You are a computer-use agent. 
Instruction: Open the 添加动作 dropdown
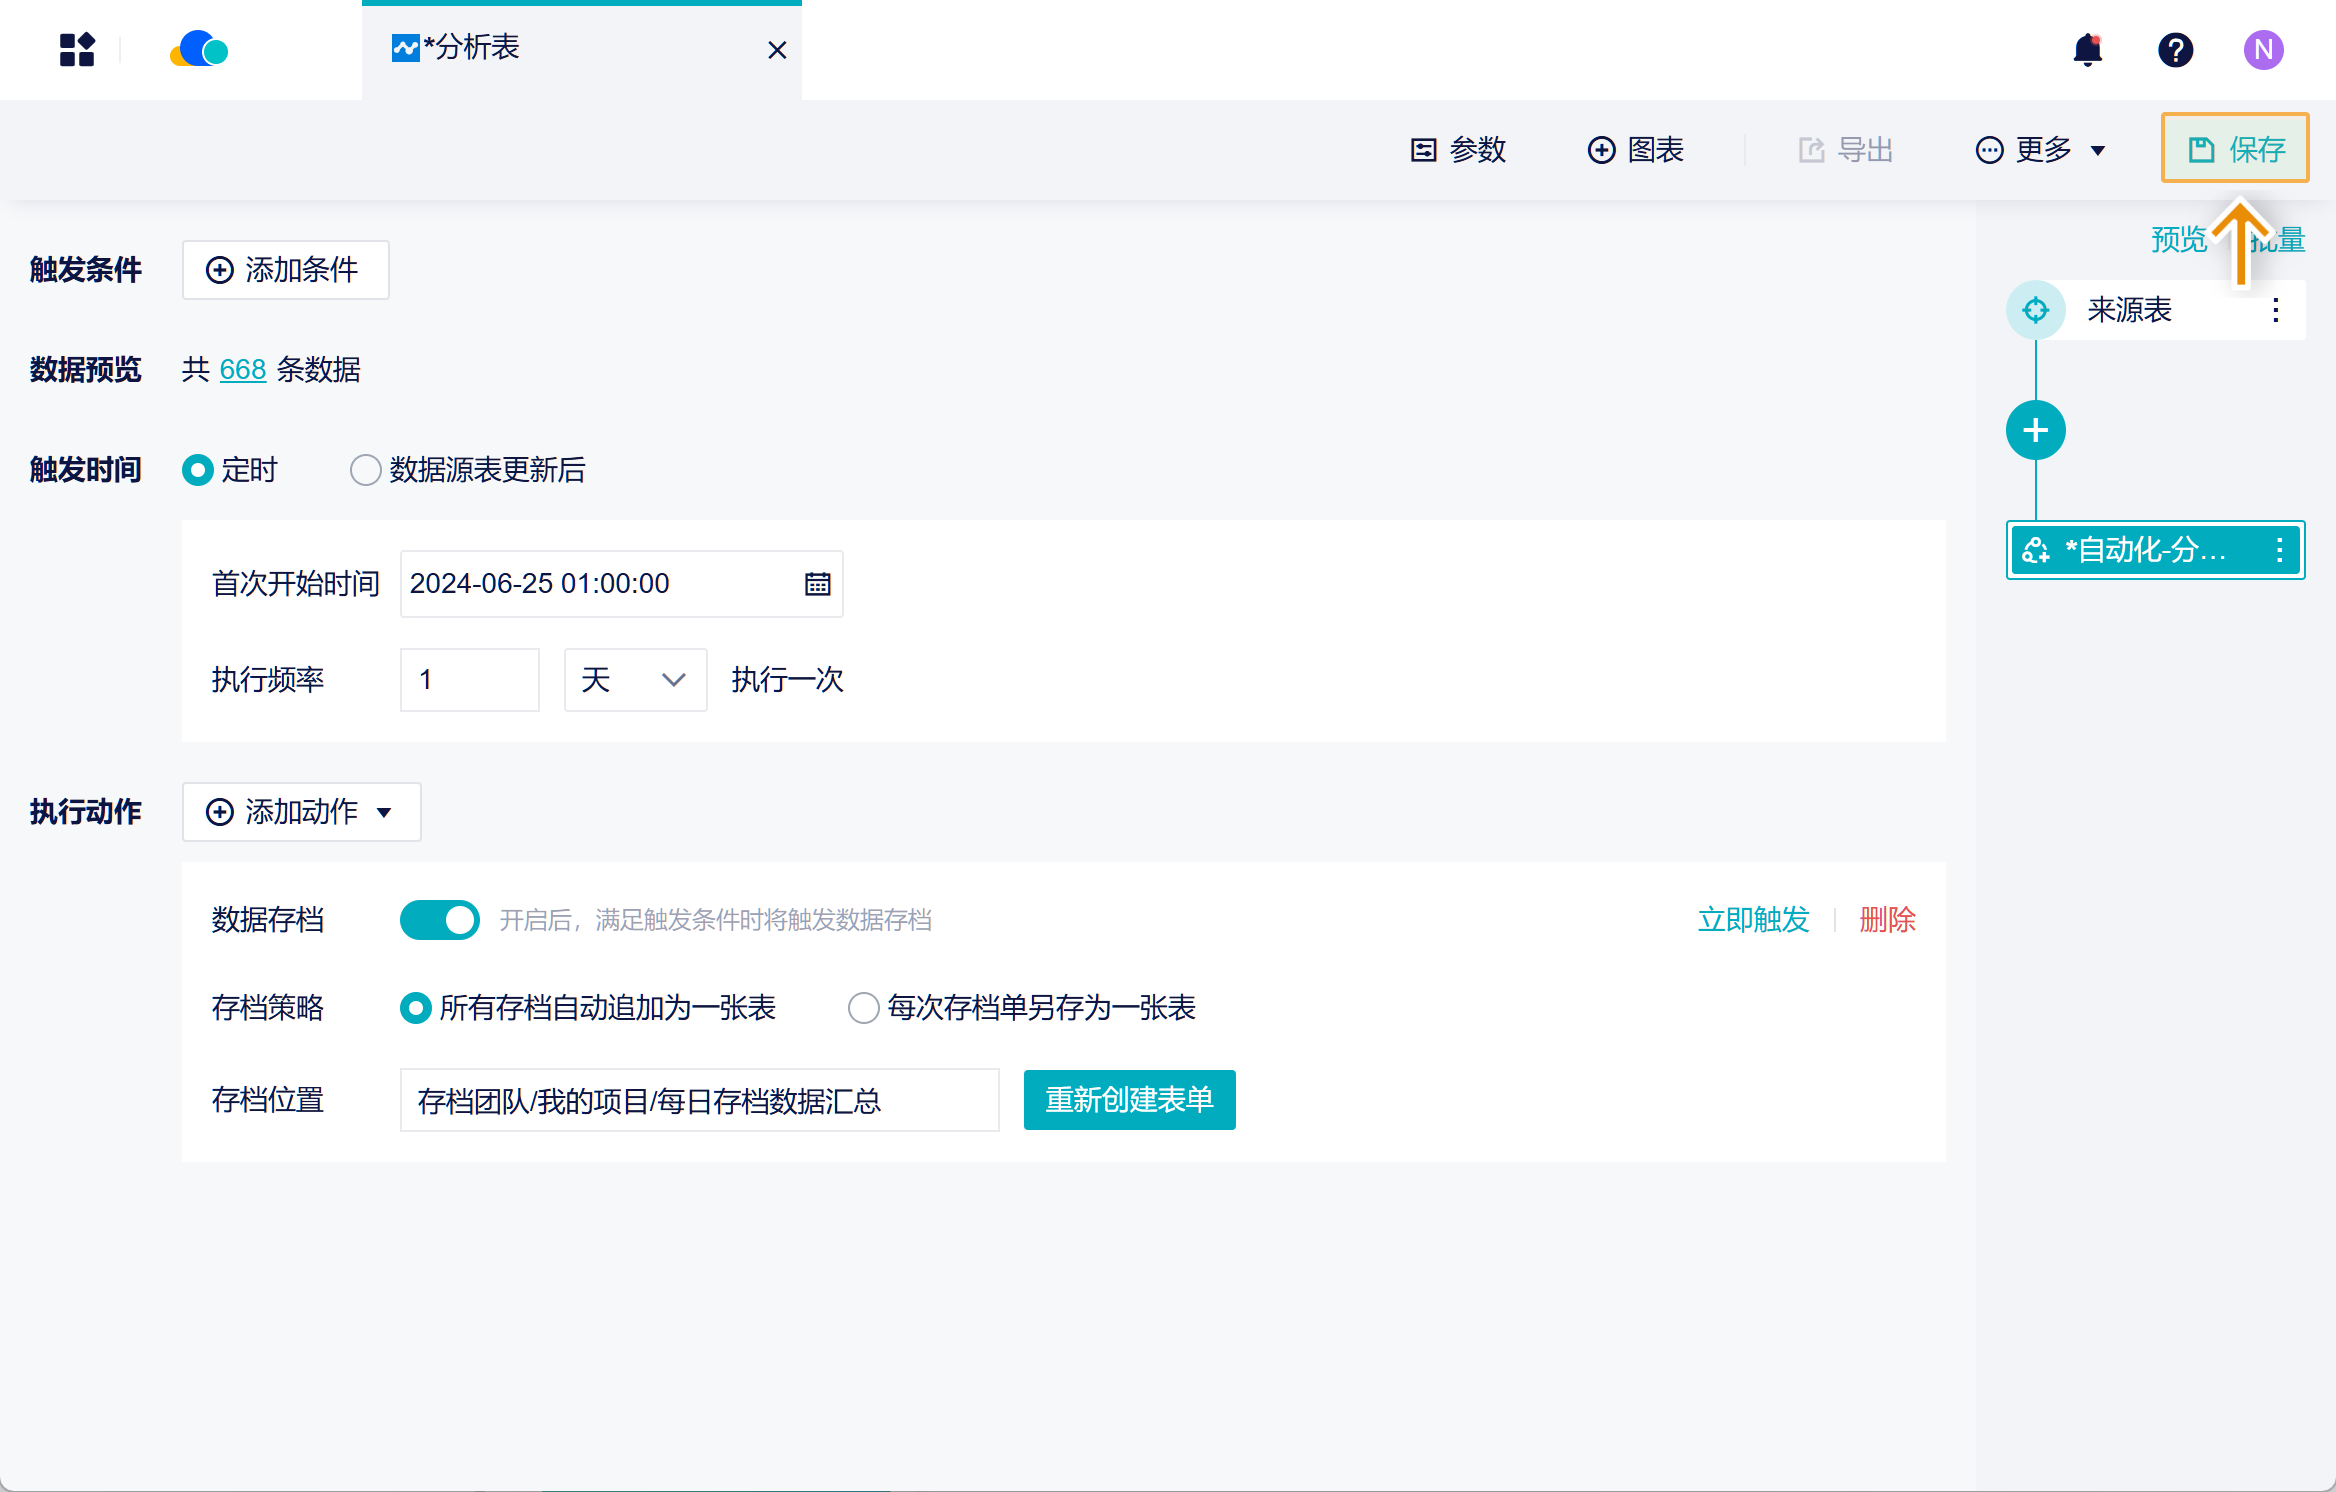click(301, 812)
